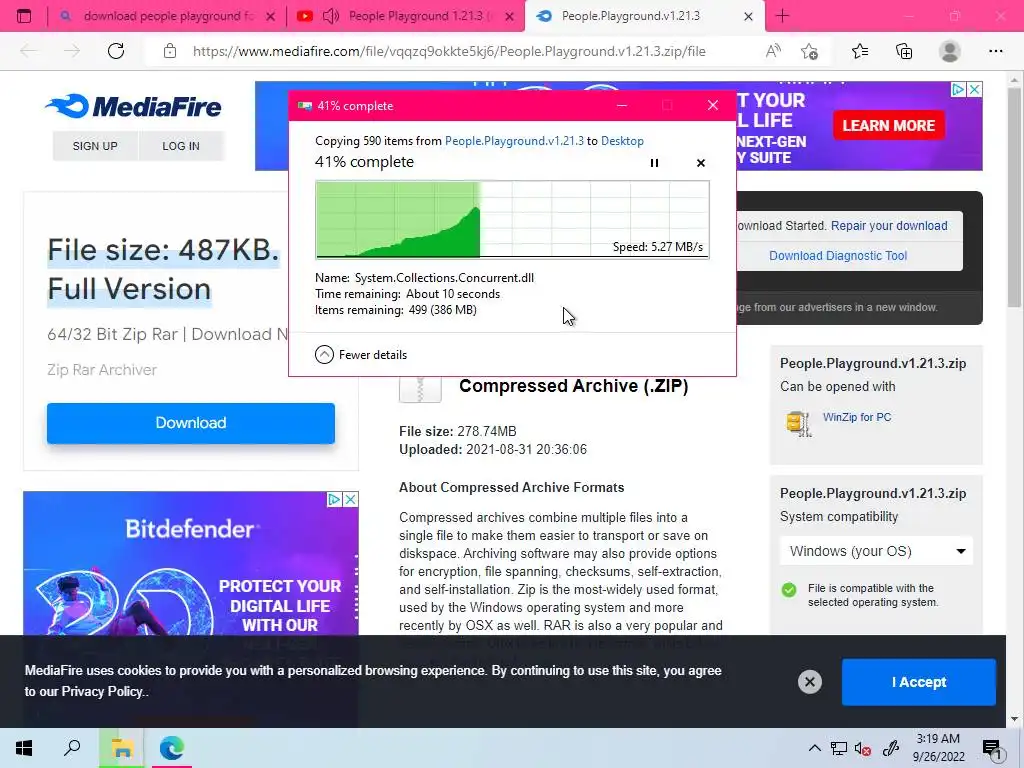The image size is (1024, 768).
Task: Open top ad AdChoices info icon
Action: (x=957, y=89)
